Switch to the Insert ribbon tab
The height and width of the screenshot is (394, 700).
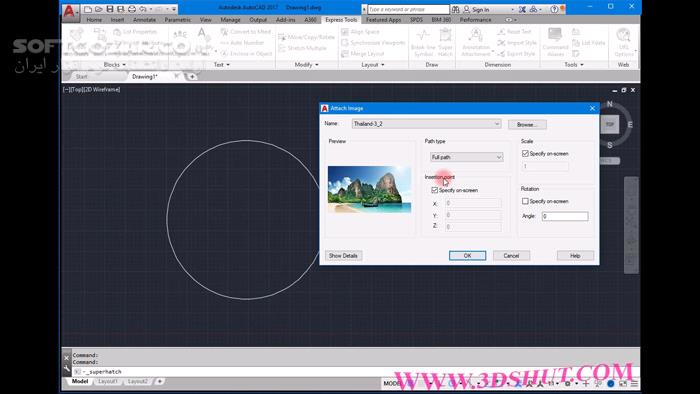(117, 20)
